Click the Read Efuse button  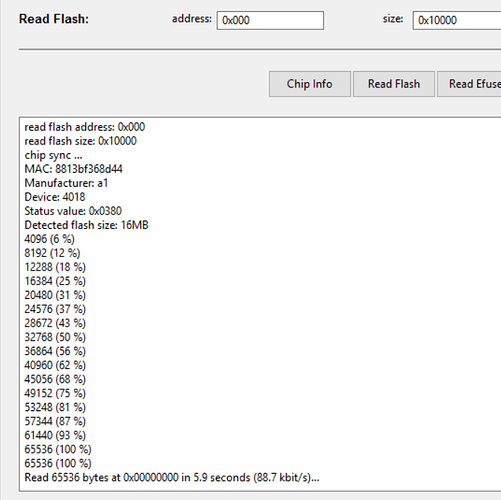point(469,84)
